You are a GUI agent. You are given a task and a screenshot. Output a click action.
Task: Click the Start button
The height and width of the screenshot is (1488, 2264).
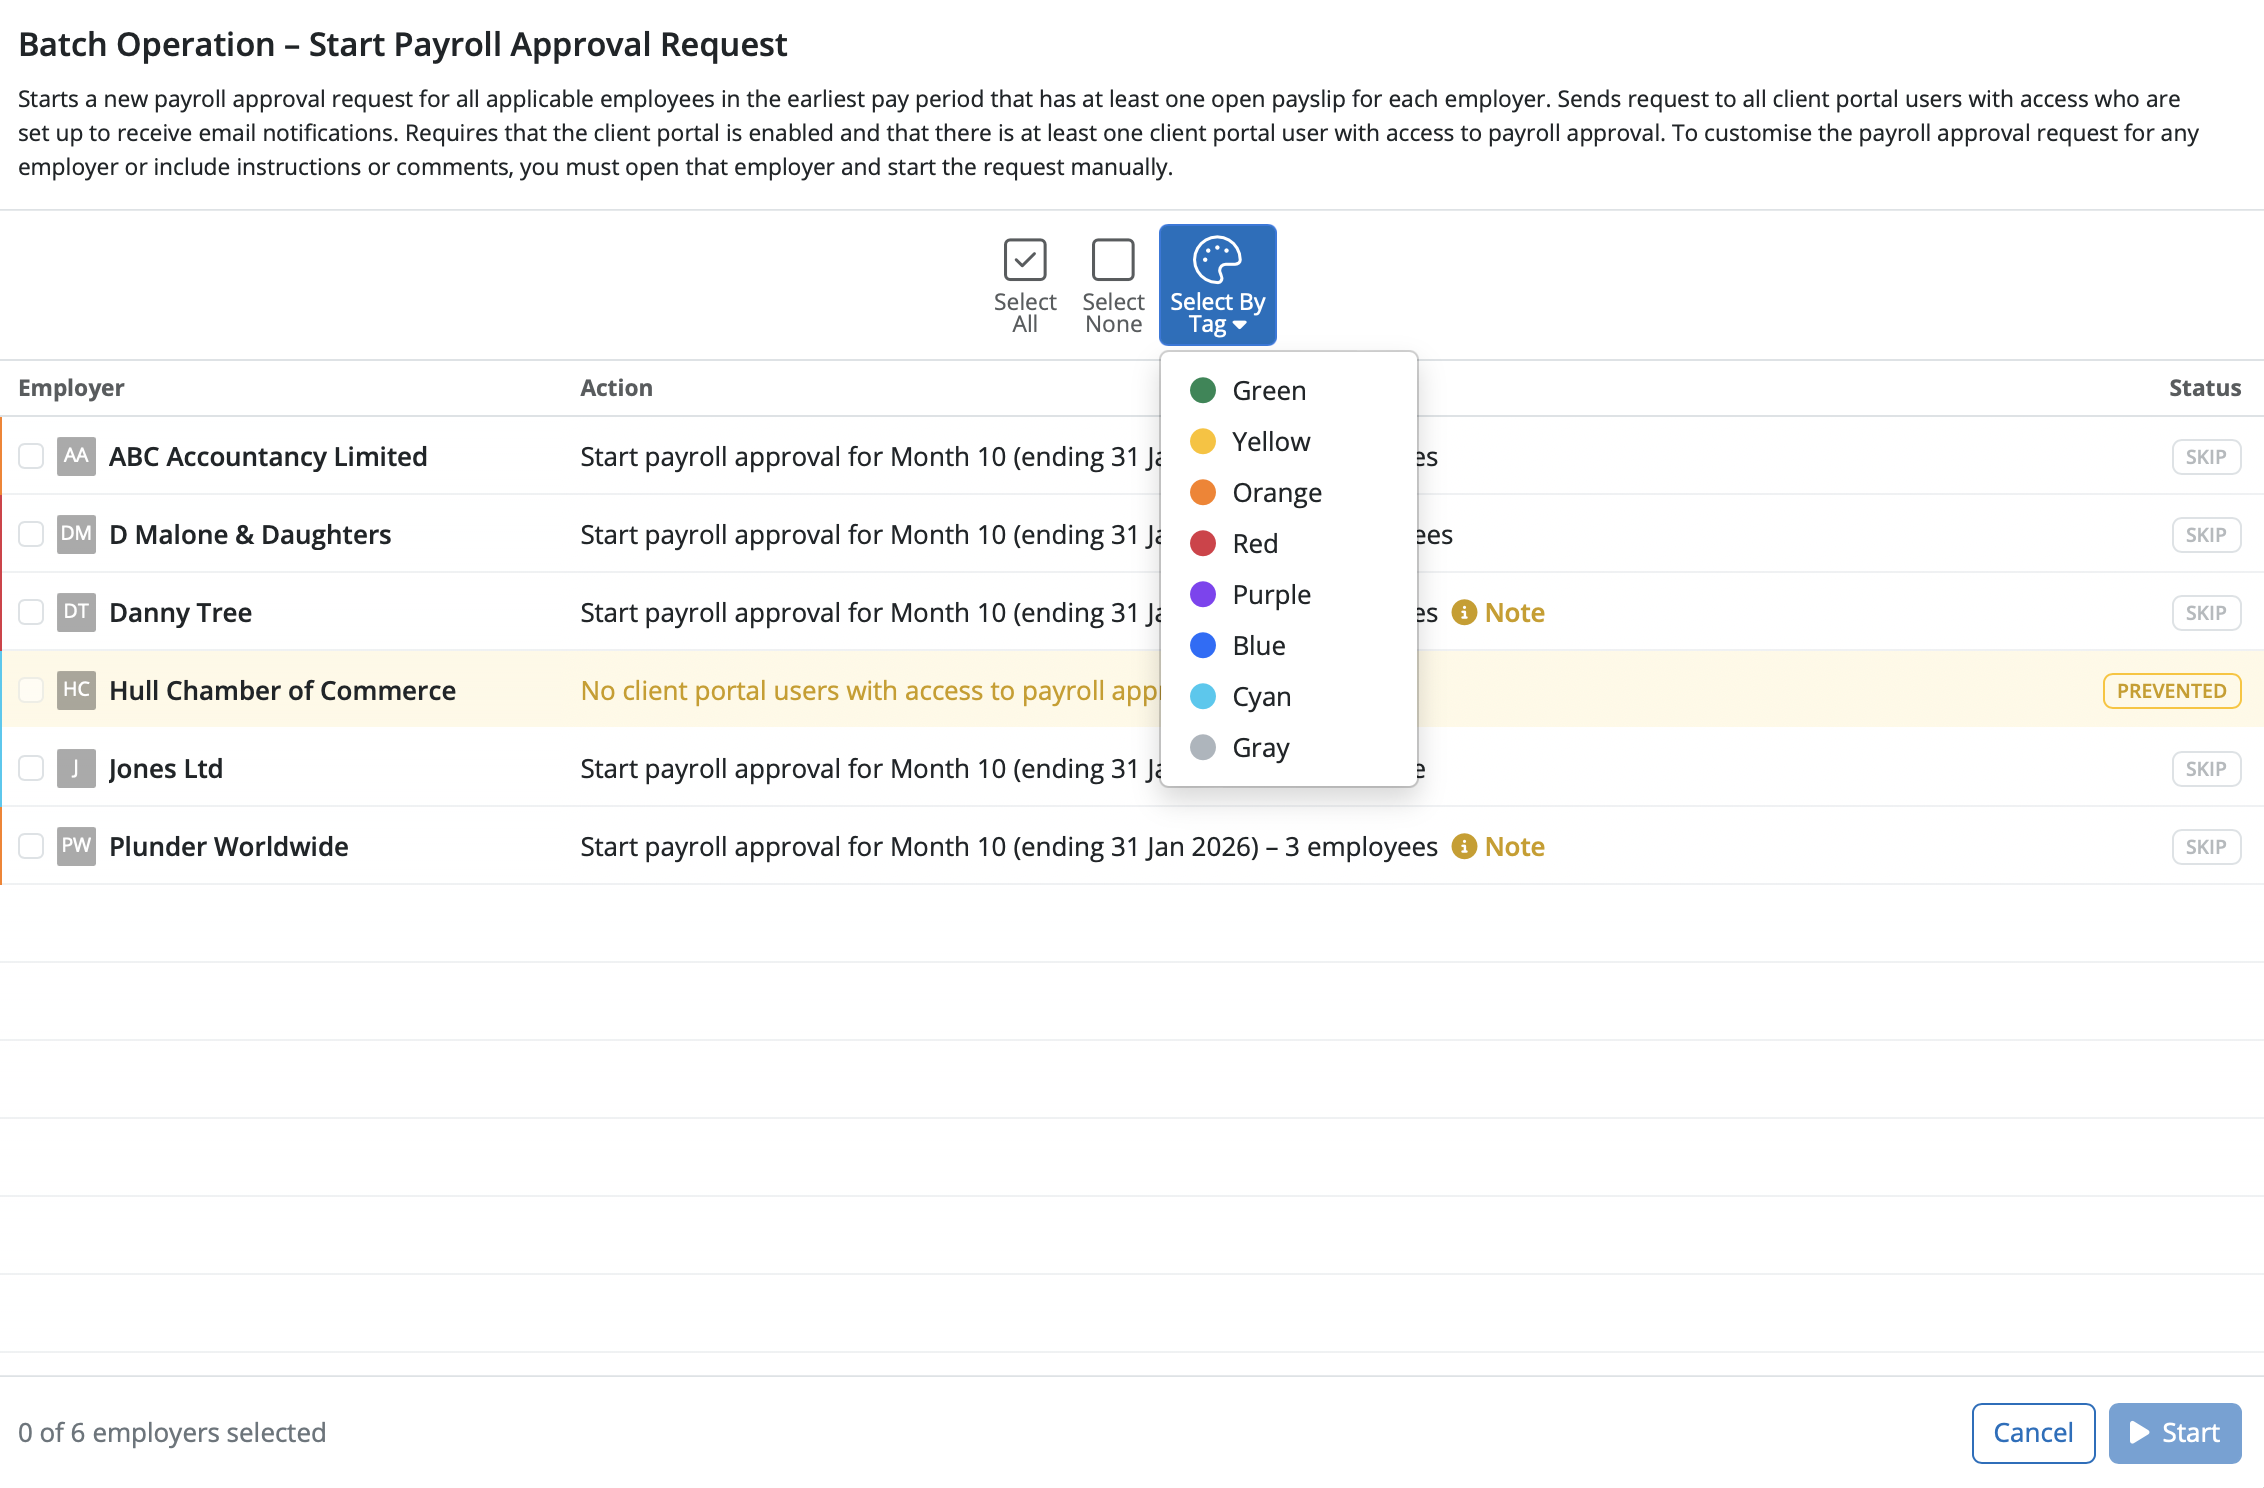pos(2174,1432)
